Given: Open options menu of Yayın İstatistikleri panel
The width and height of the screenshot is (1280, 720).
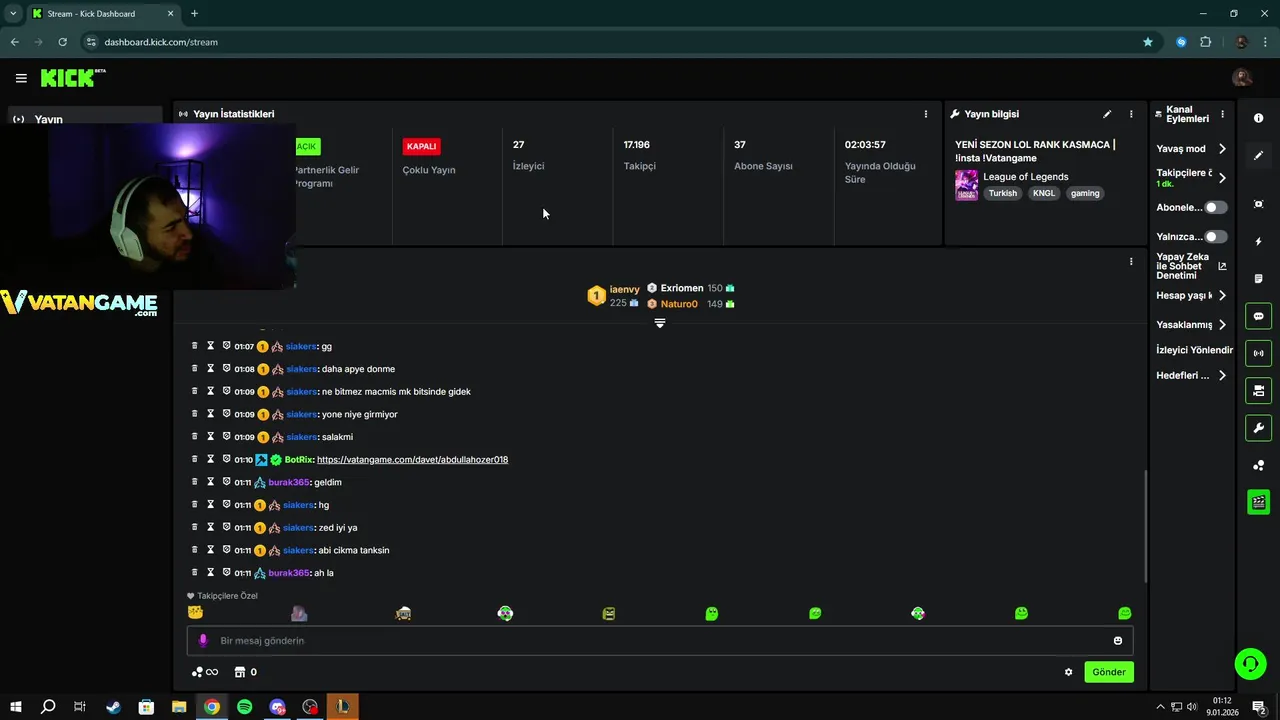Looking at the screenshot, I should [x=926, y=114].
